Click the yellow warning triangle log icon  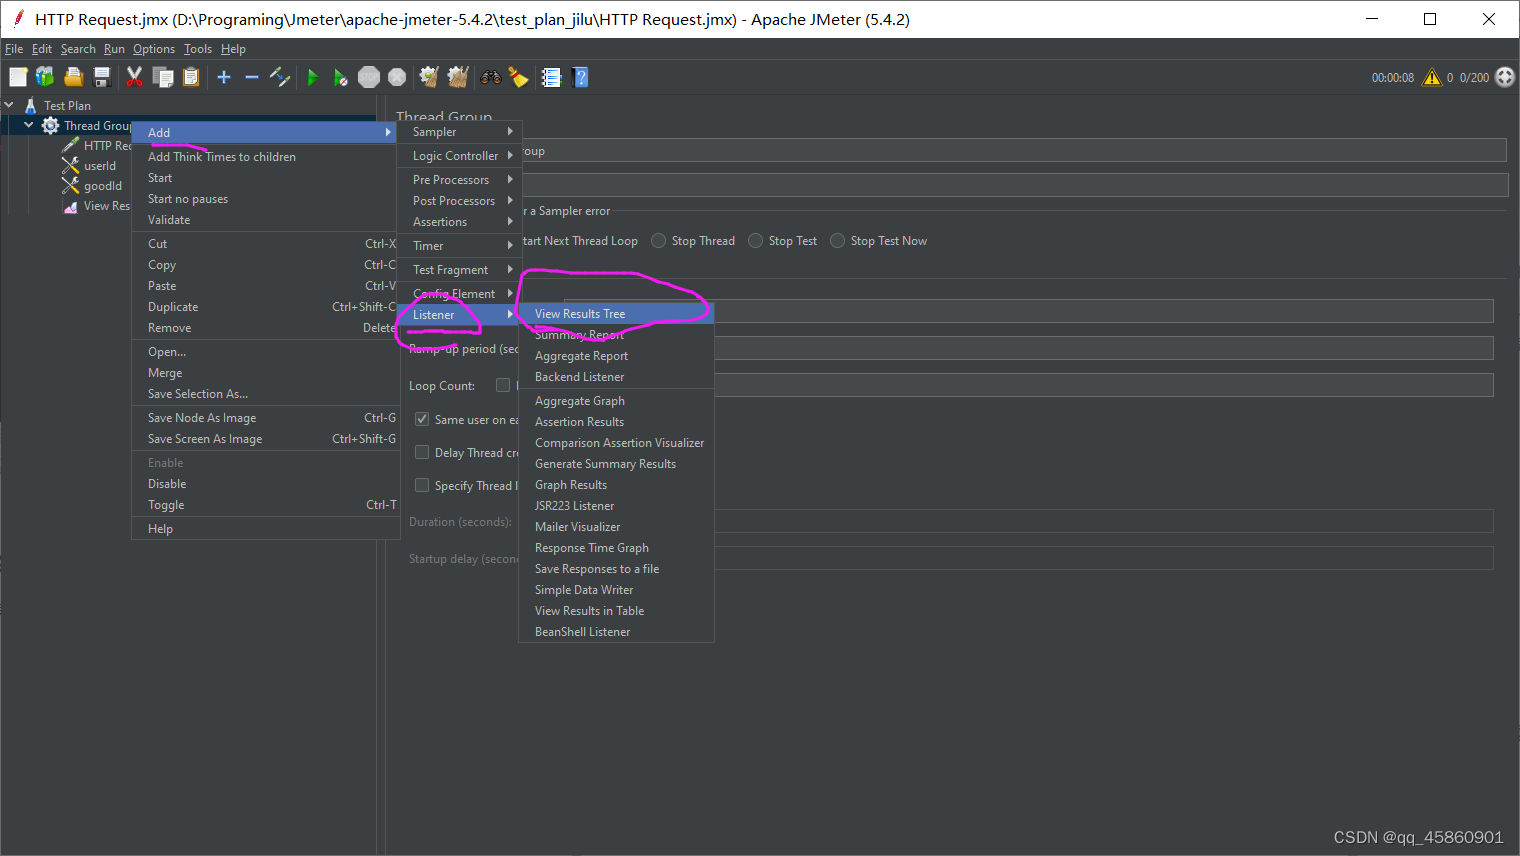tap(1432, 77)
